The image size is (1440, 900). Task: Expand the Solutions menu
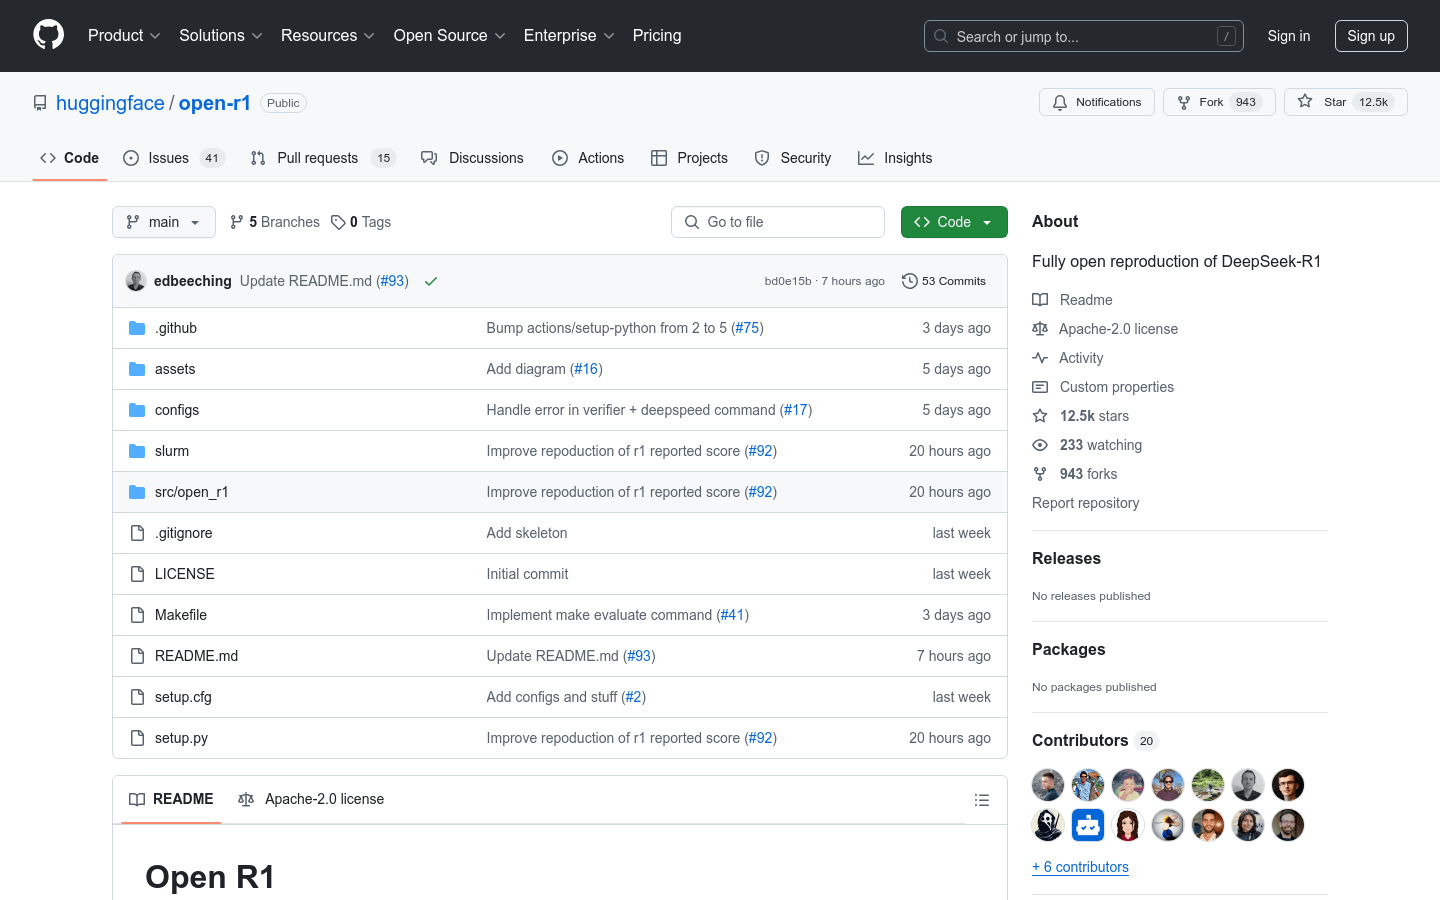[x=221, y=35]
